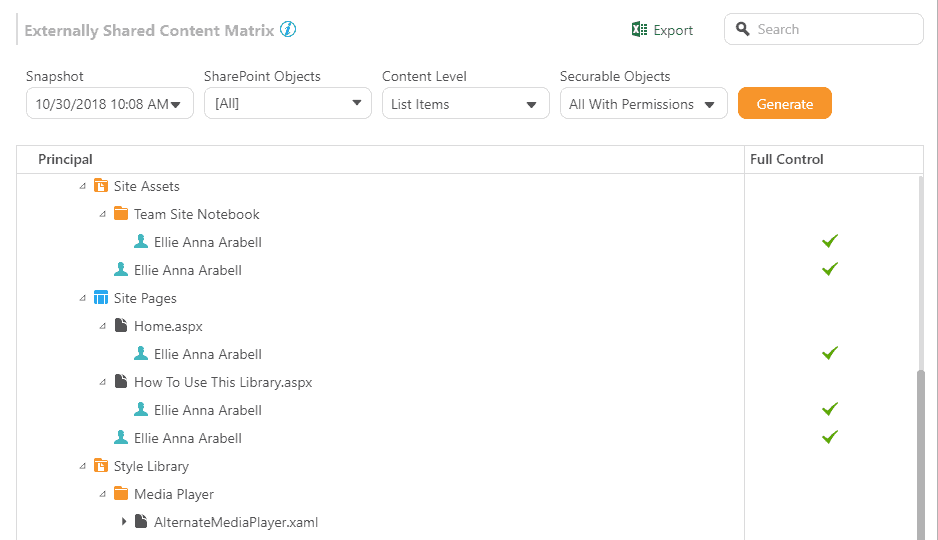Open the Securable Objects dropdown
This screenshot has width=938, height=540.
(x=643, y=104)
